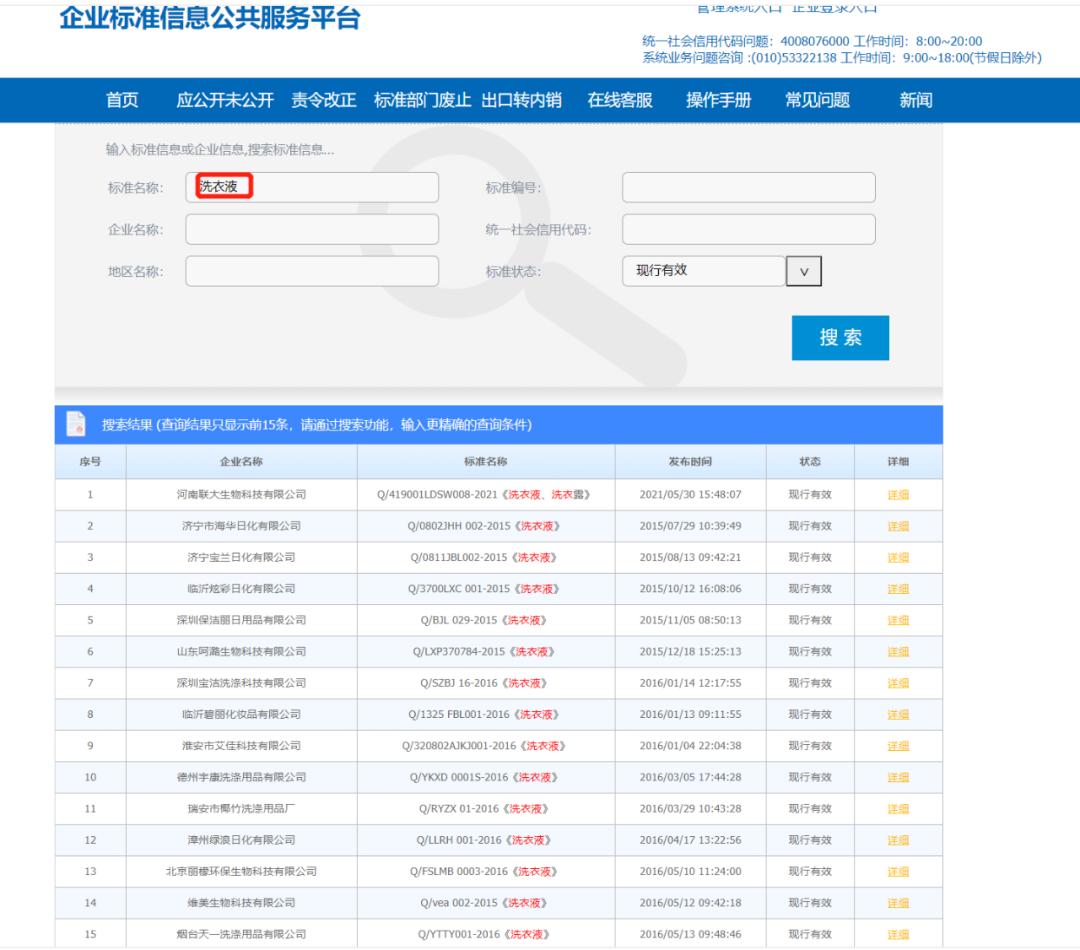Expand the 标准状态 dropdown arrow
Viewport: 1080px width, 950px height.
(803, 271)
